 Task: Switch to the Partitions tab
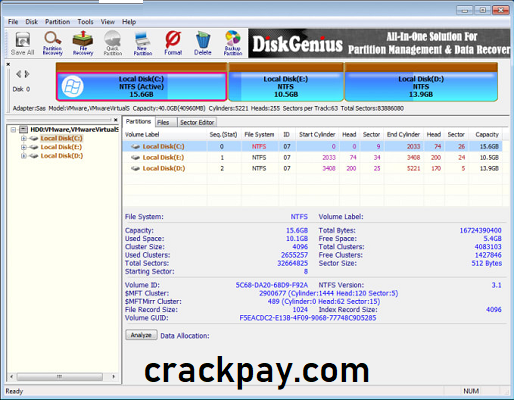pos(138,122)
